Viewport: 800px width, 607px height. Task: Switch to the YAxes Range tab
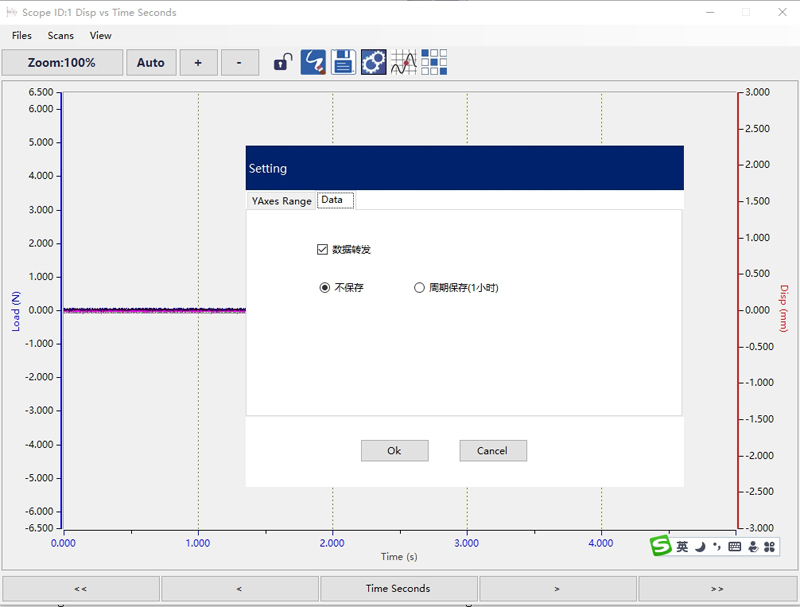pos(282,201)
